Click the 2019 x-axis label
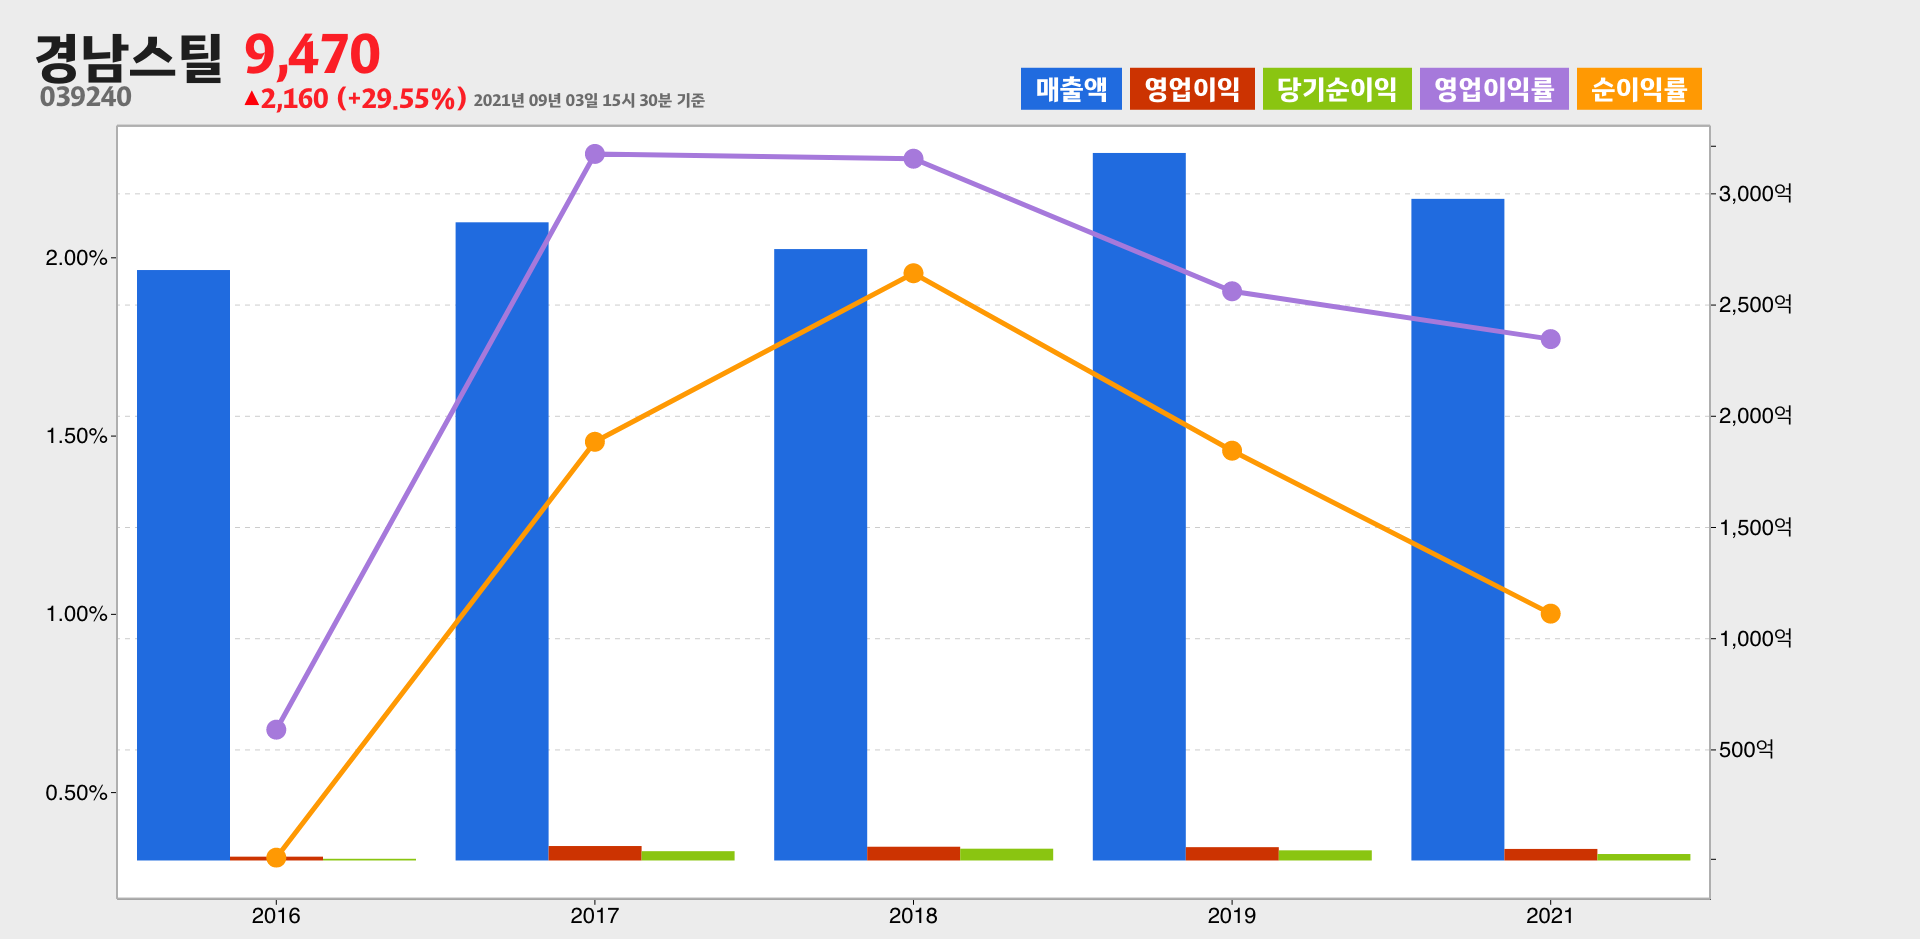This screenshot has height=939, width=1920. coord(1232,916)
